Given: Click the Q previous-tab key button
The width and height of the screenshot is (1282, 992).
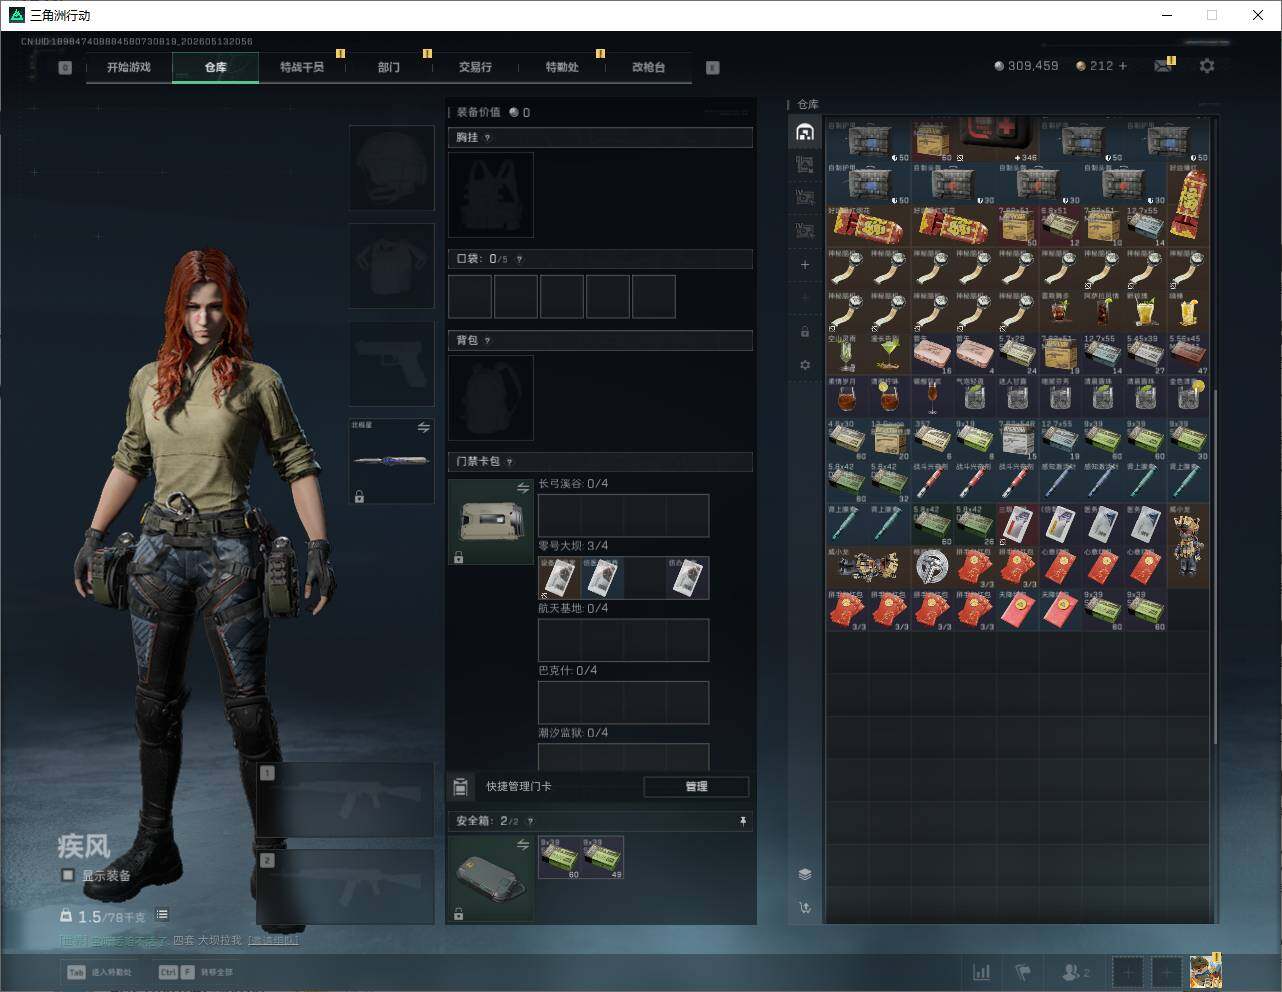Looking at the screenshot, I should point(65,68).
